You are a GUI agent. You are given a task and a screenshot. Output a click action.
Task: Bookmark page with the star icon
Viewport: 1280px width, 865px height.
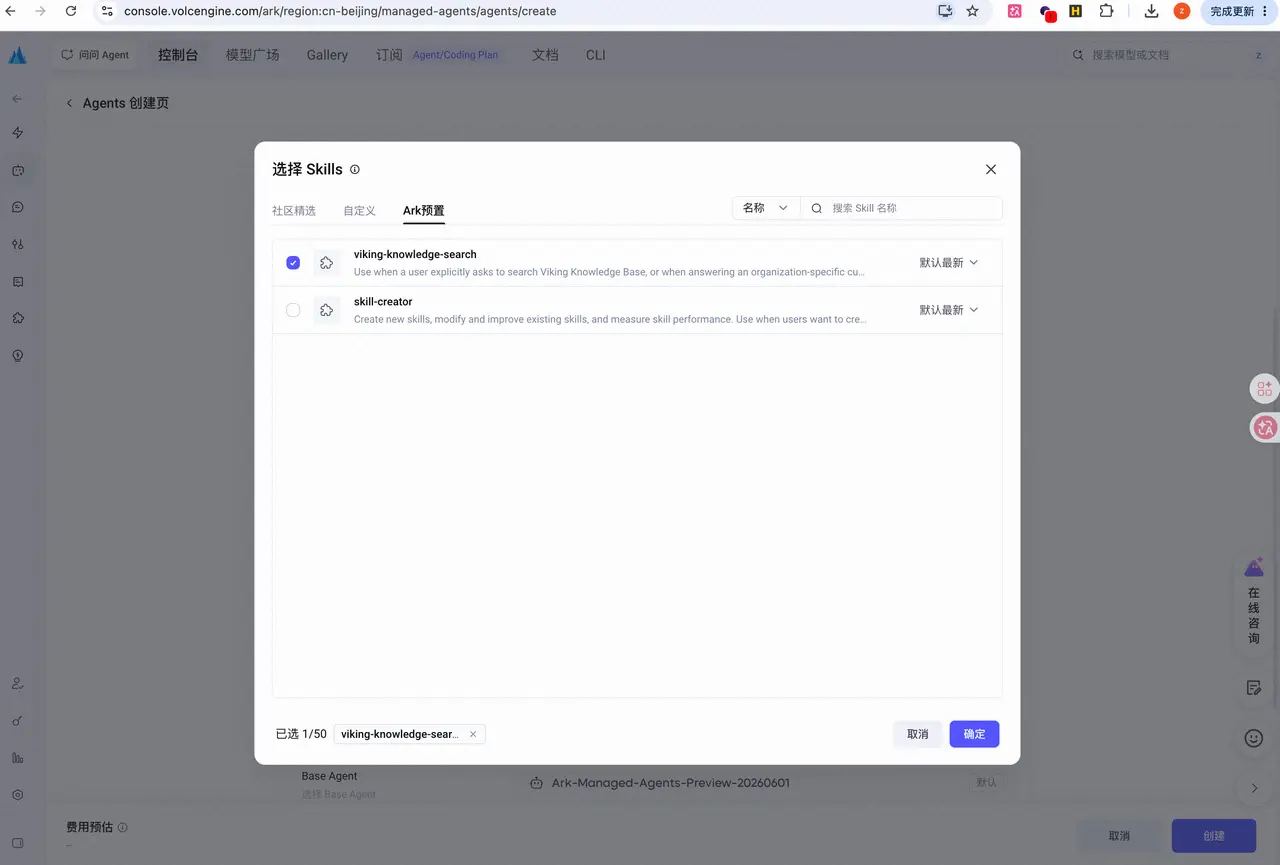coord(972,11)
